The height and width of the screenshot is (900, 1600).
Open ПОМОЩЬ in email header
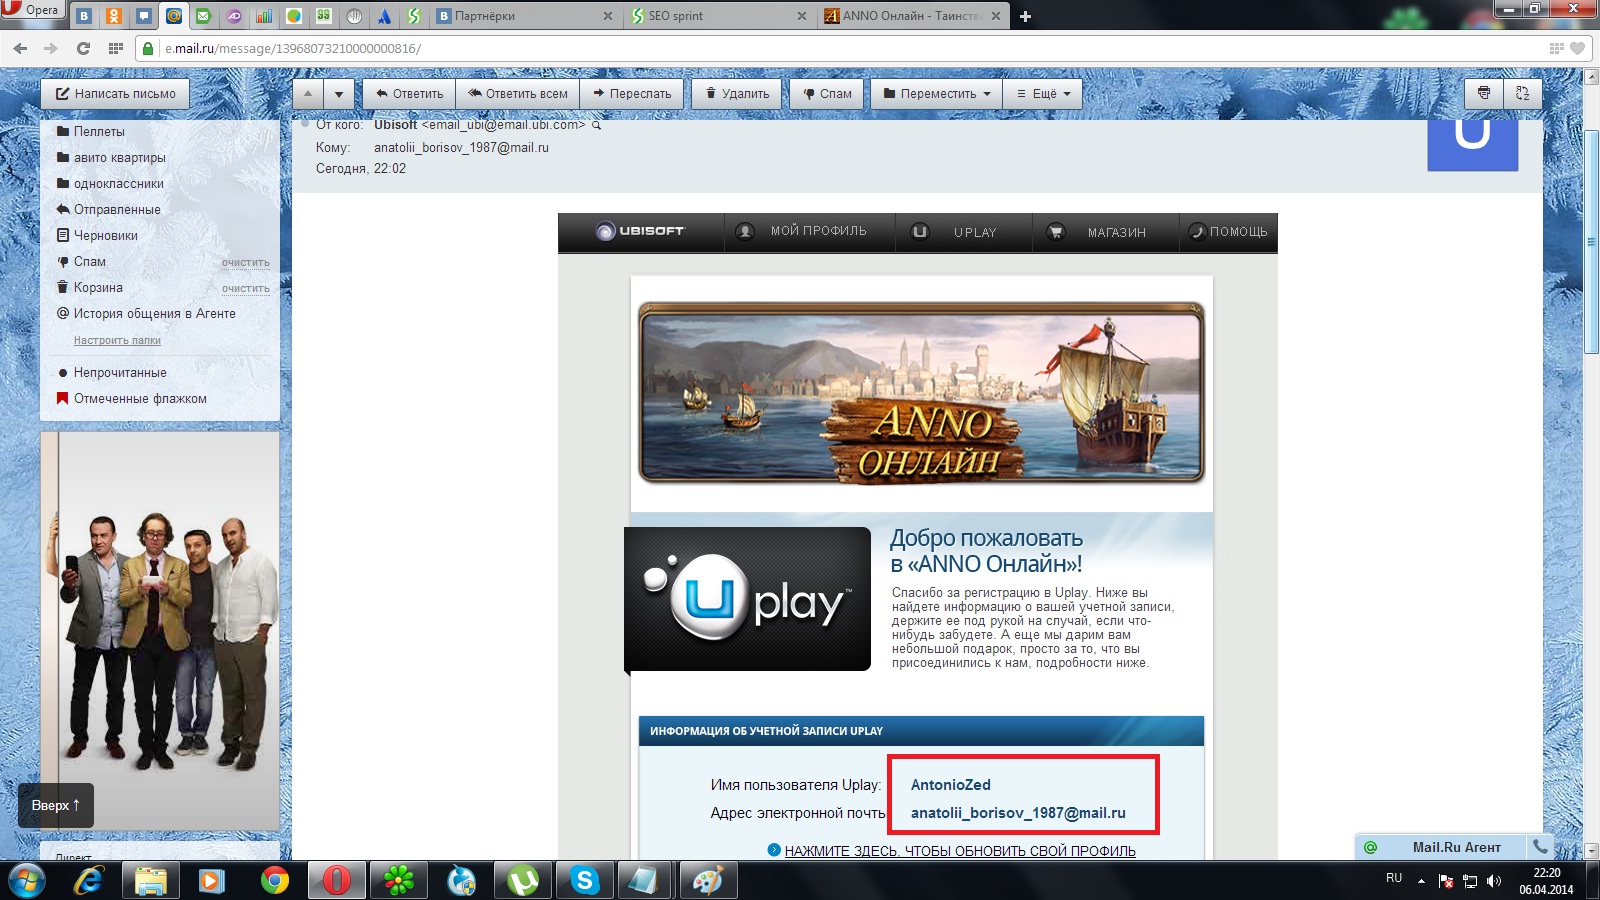(1228, 232)
